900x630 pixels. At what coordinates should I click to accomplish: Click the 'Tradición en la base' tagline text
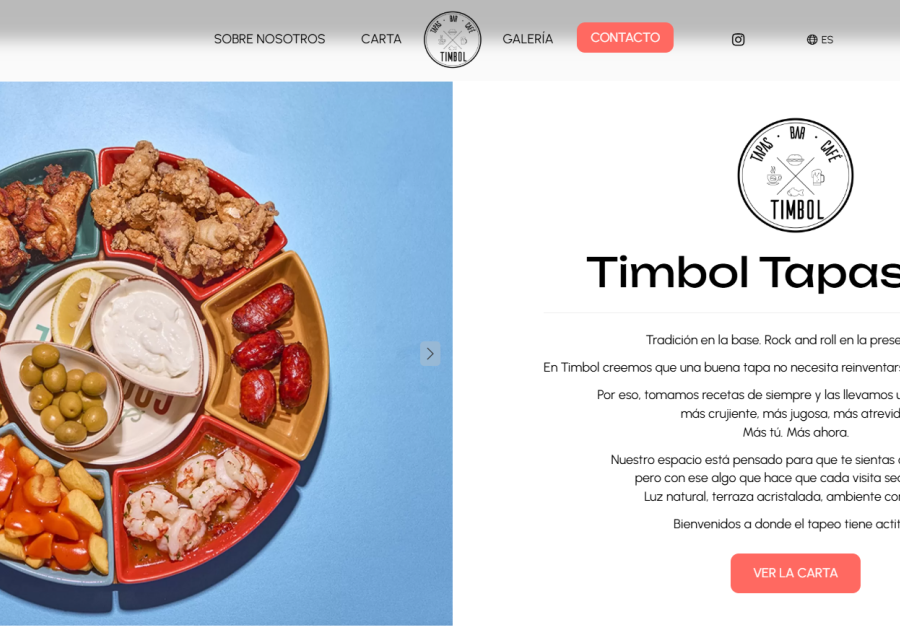[773, 340]
